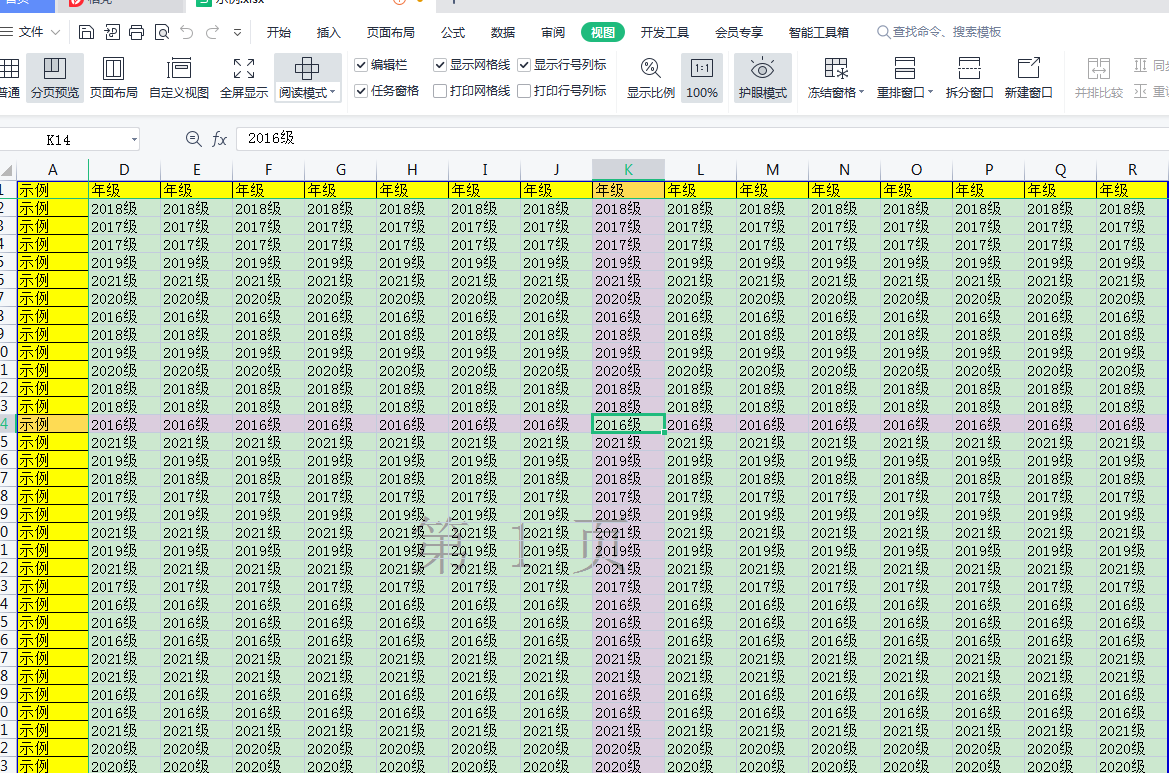Open the 审阅 ribbon tab
1169x773 pixels.
tap(553, 32)
